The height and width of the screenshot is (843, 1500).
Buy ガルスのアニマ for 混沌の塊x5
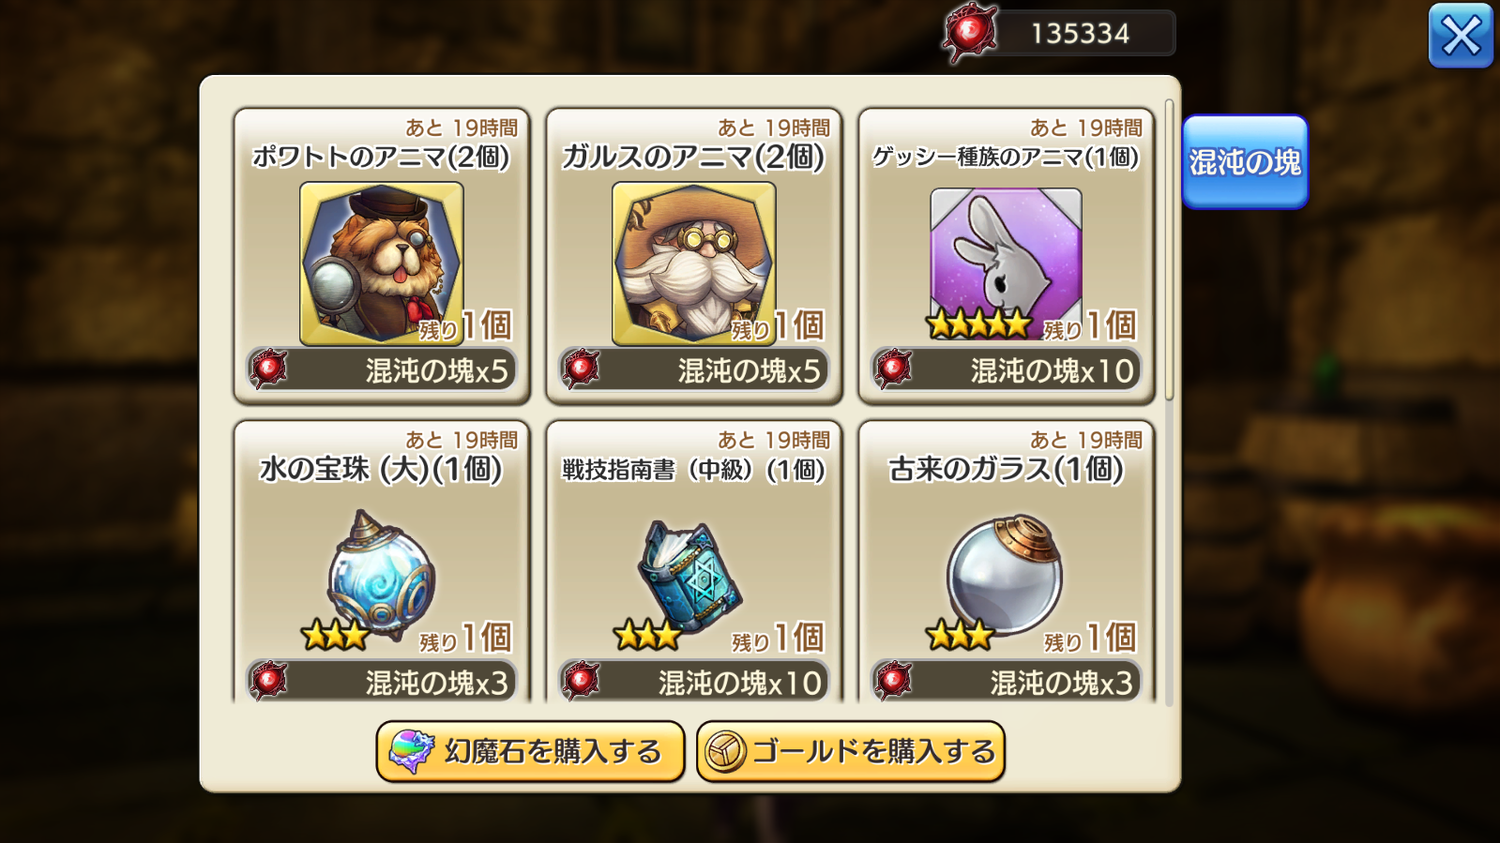[693, 370]
